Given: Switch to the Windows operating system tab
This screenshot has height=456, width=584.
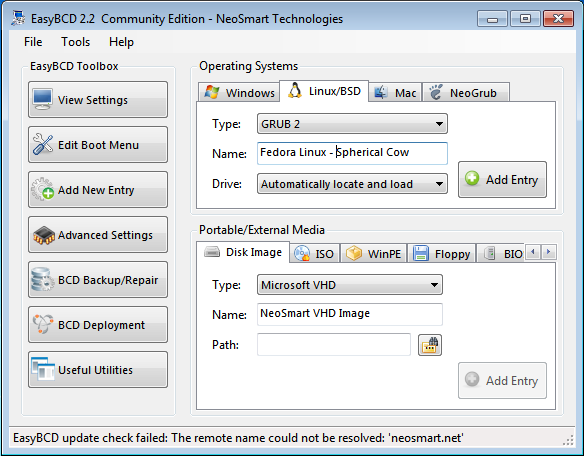Looking at the screenshot, I should tap(239, 92).
